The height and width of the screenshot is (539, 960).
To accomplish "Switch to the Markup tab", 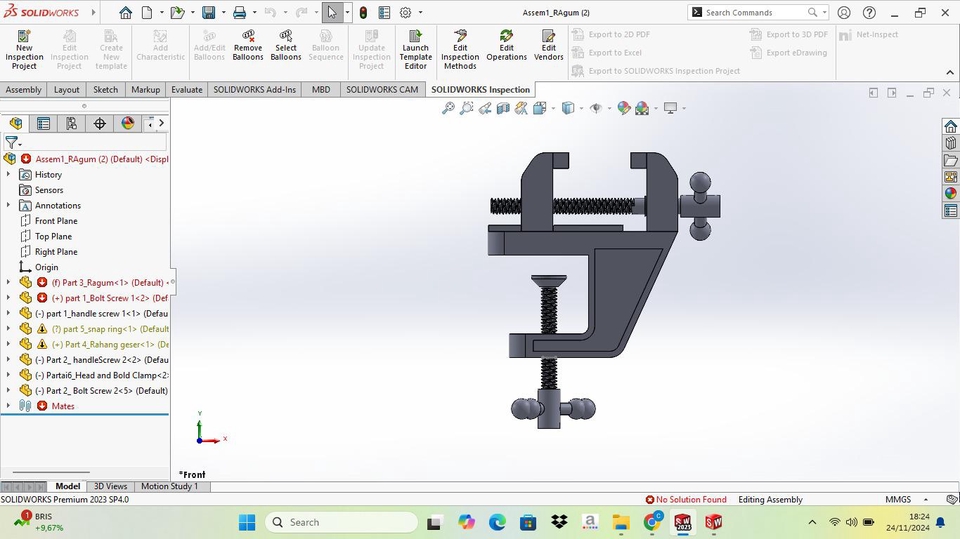I will (146, 89).
